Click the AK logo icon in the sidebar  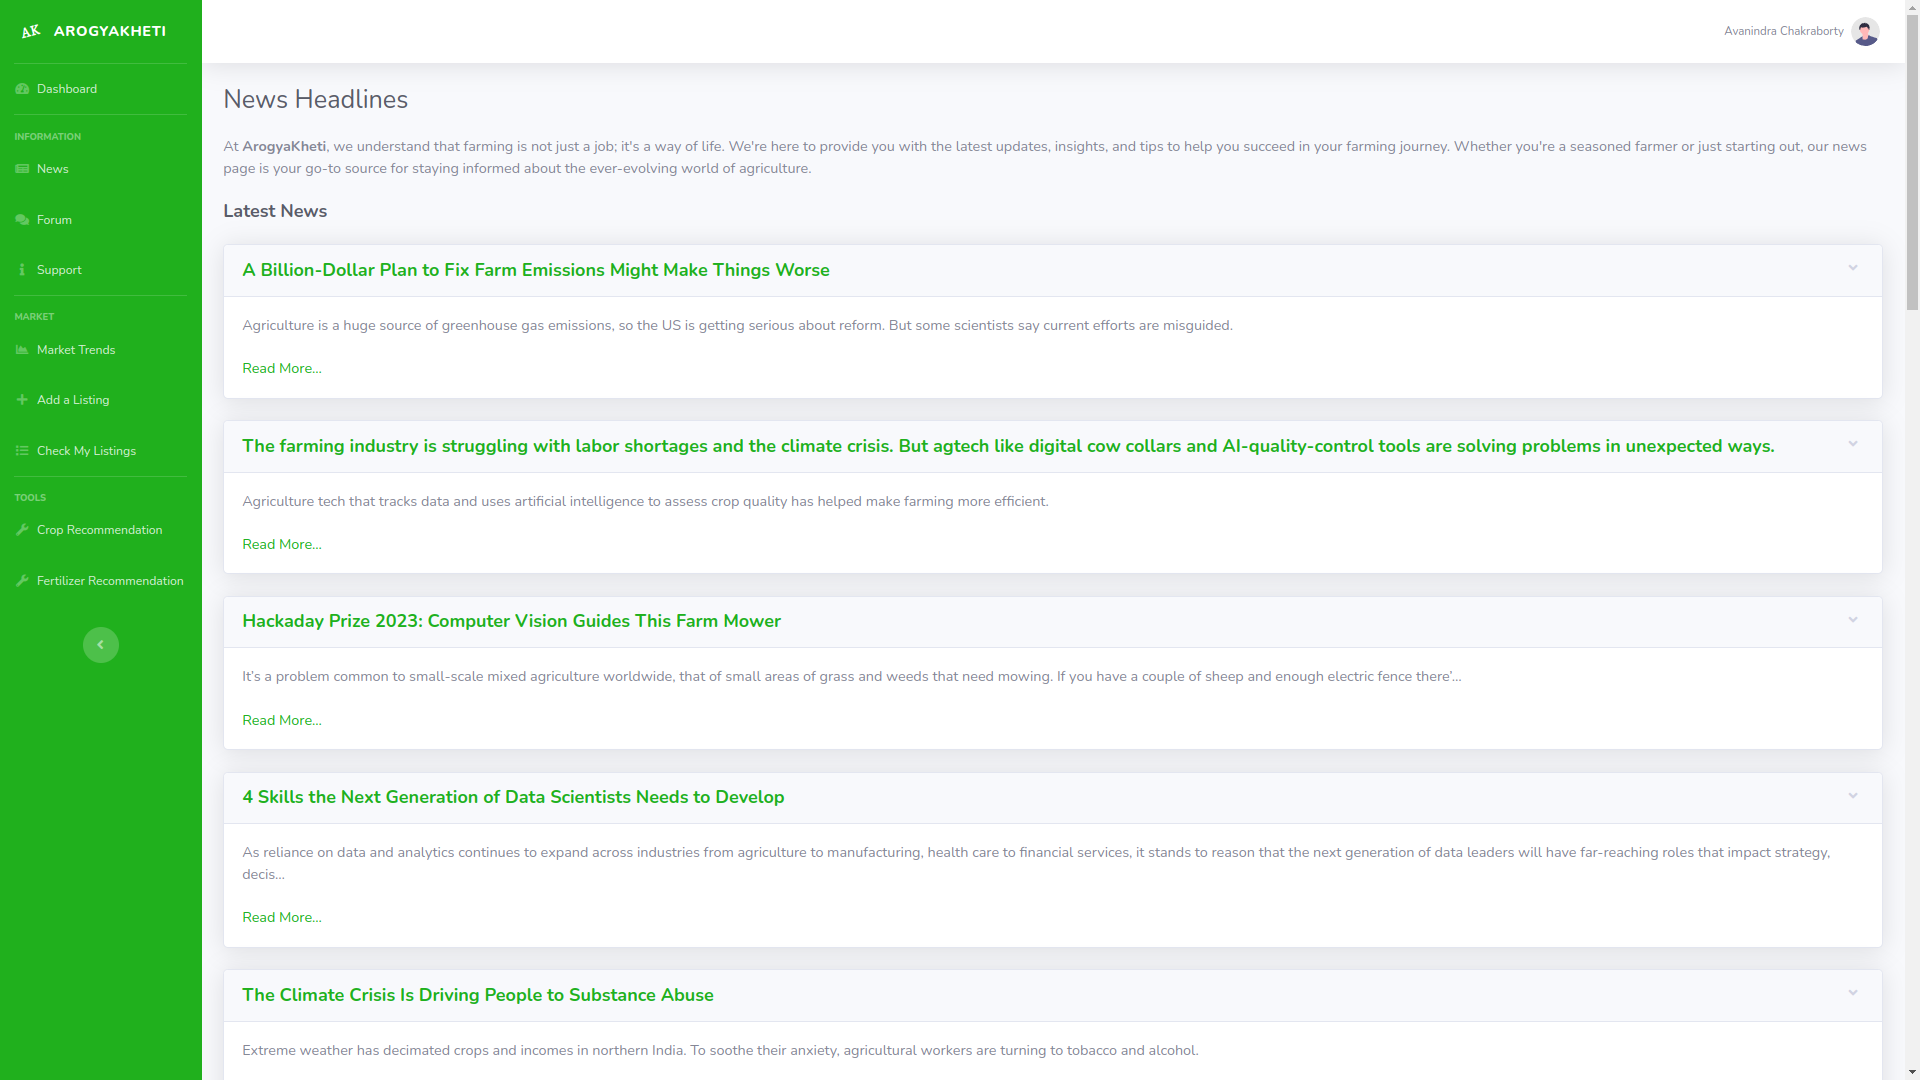point(31,31)
